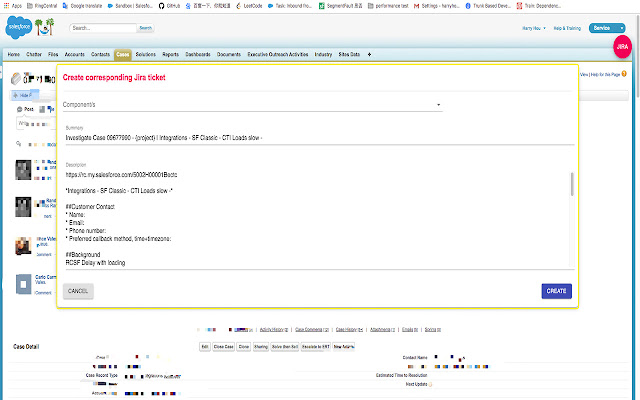This screenshot has height=400, width=640.
Task: Open the RingCentral bookmark folder
Action: (x=42, y=6)
